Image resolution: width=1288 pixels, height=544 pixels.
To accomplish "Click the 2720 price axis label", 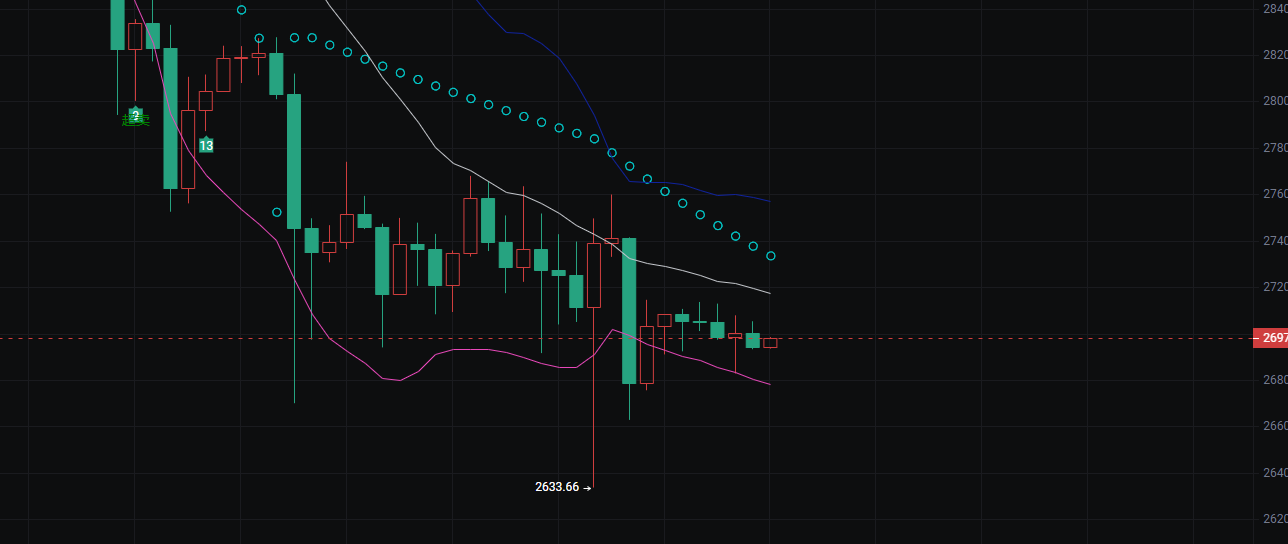I will (1274, 287).
